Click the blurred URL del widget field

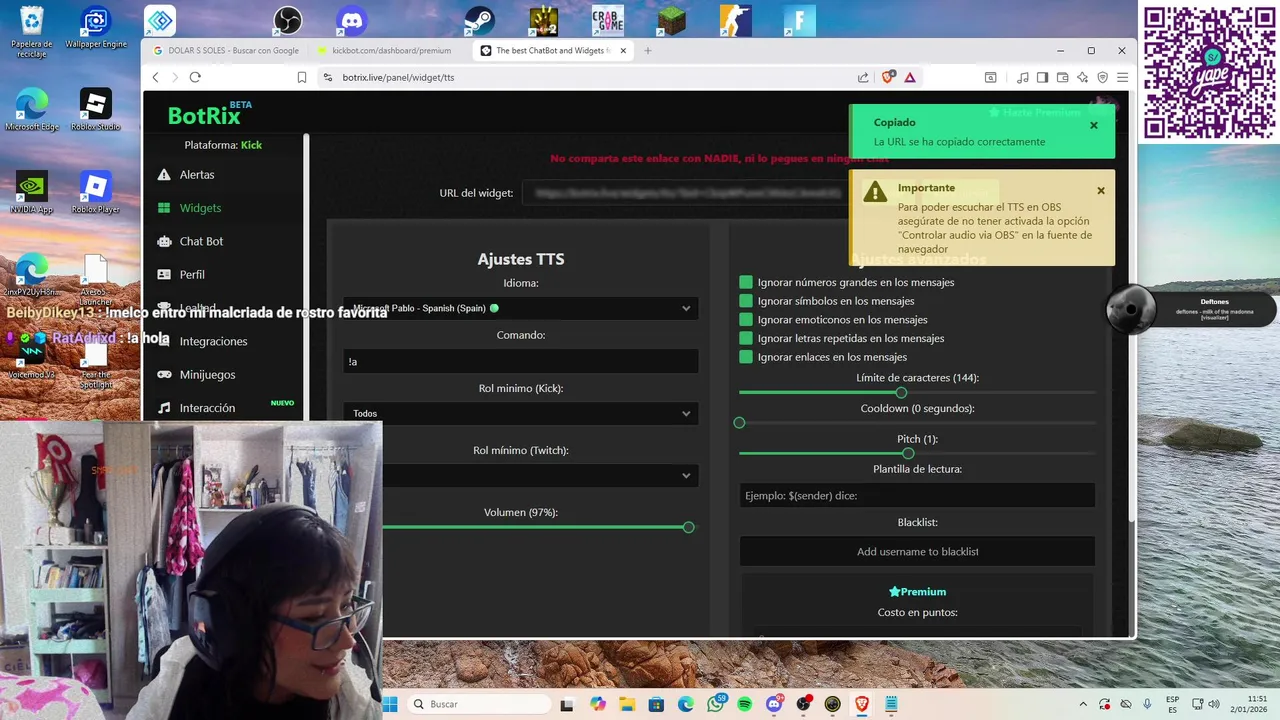coord(685,193)
